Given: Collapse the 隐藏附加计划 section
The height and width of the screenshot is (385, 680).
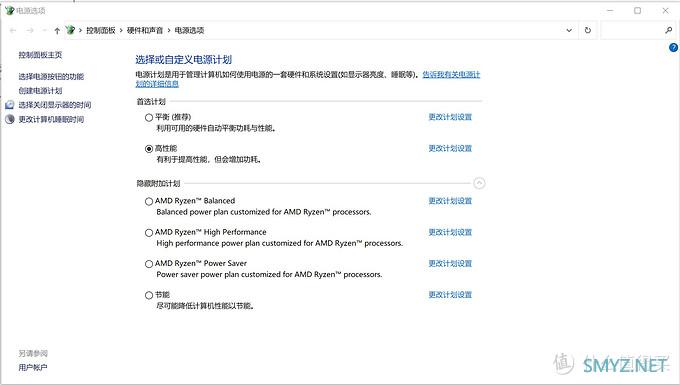Looking at the screenshot, I should pos(479,183).
